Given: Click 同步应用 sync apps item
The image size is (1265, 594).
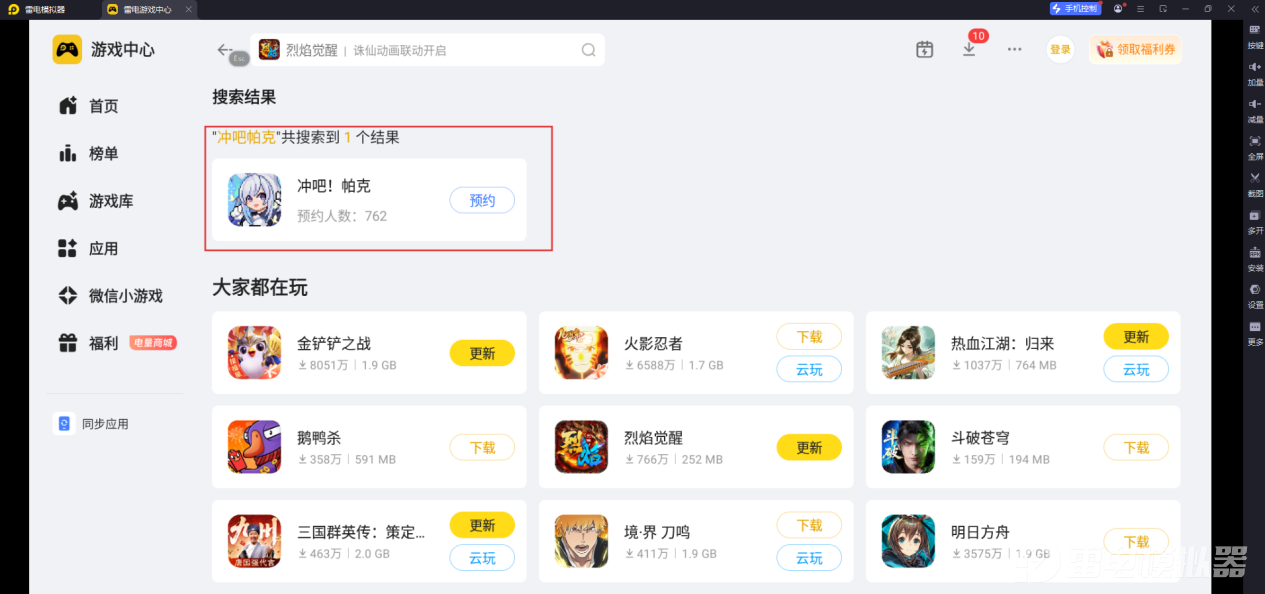Looking at the screenshot, I should 92,424.
